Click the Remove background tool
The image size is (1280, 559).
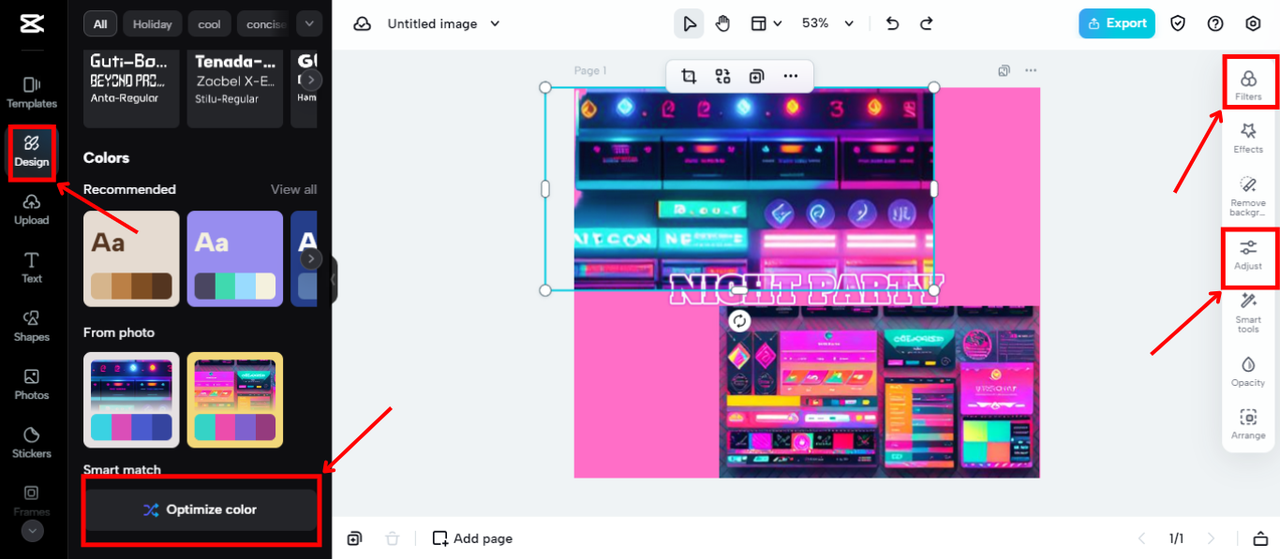click(1248, 196)
